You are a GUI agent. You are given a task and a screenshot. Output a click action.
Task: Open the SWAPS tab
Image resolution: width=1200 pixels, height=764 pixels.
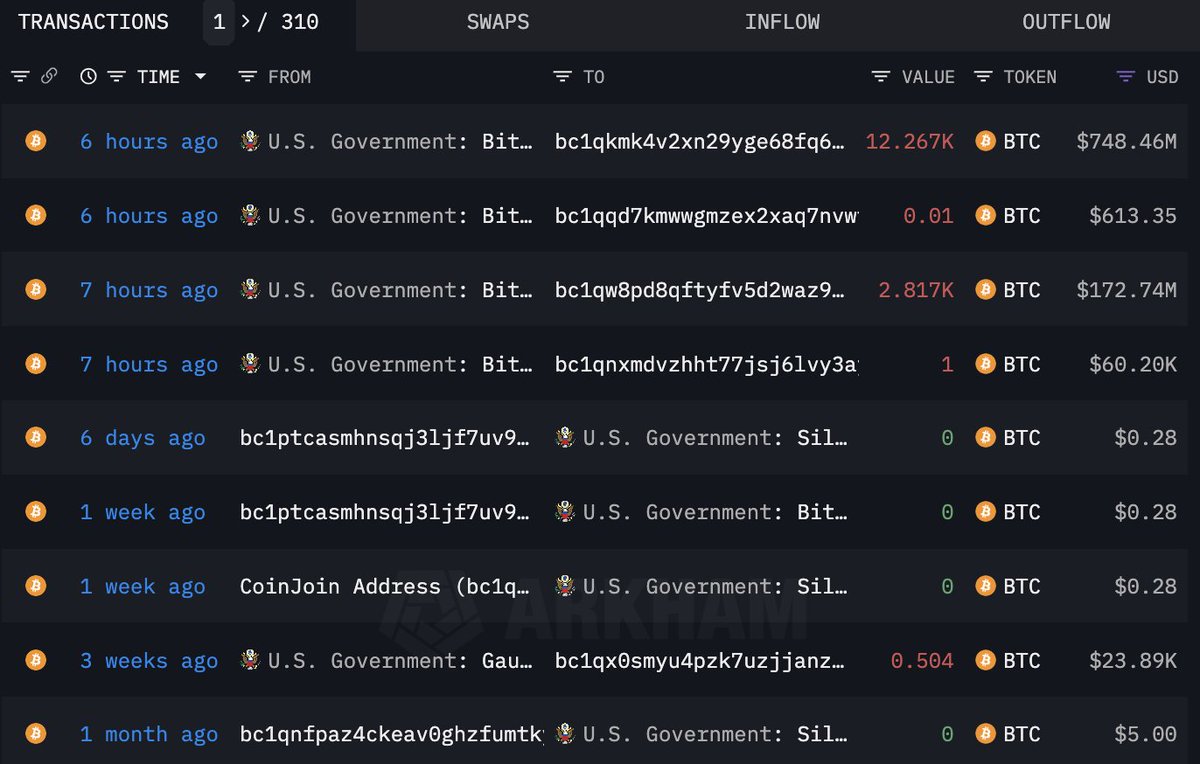tap(498, 22)
